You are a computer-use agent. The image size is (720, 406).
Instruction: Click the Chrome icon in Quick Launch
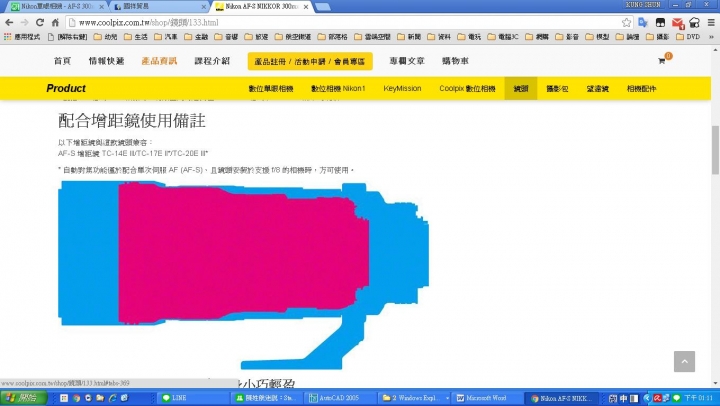[76, 398]
